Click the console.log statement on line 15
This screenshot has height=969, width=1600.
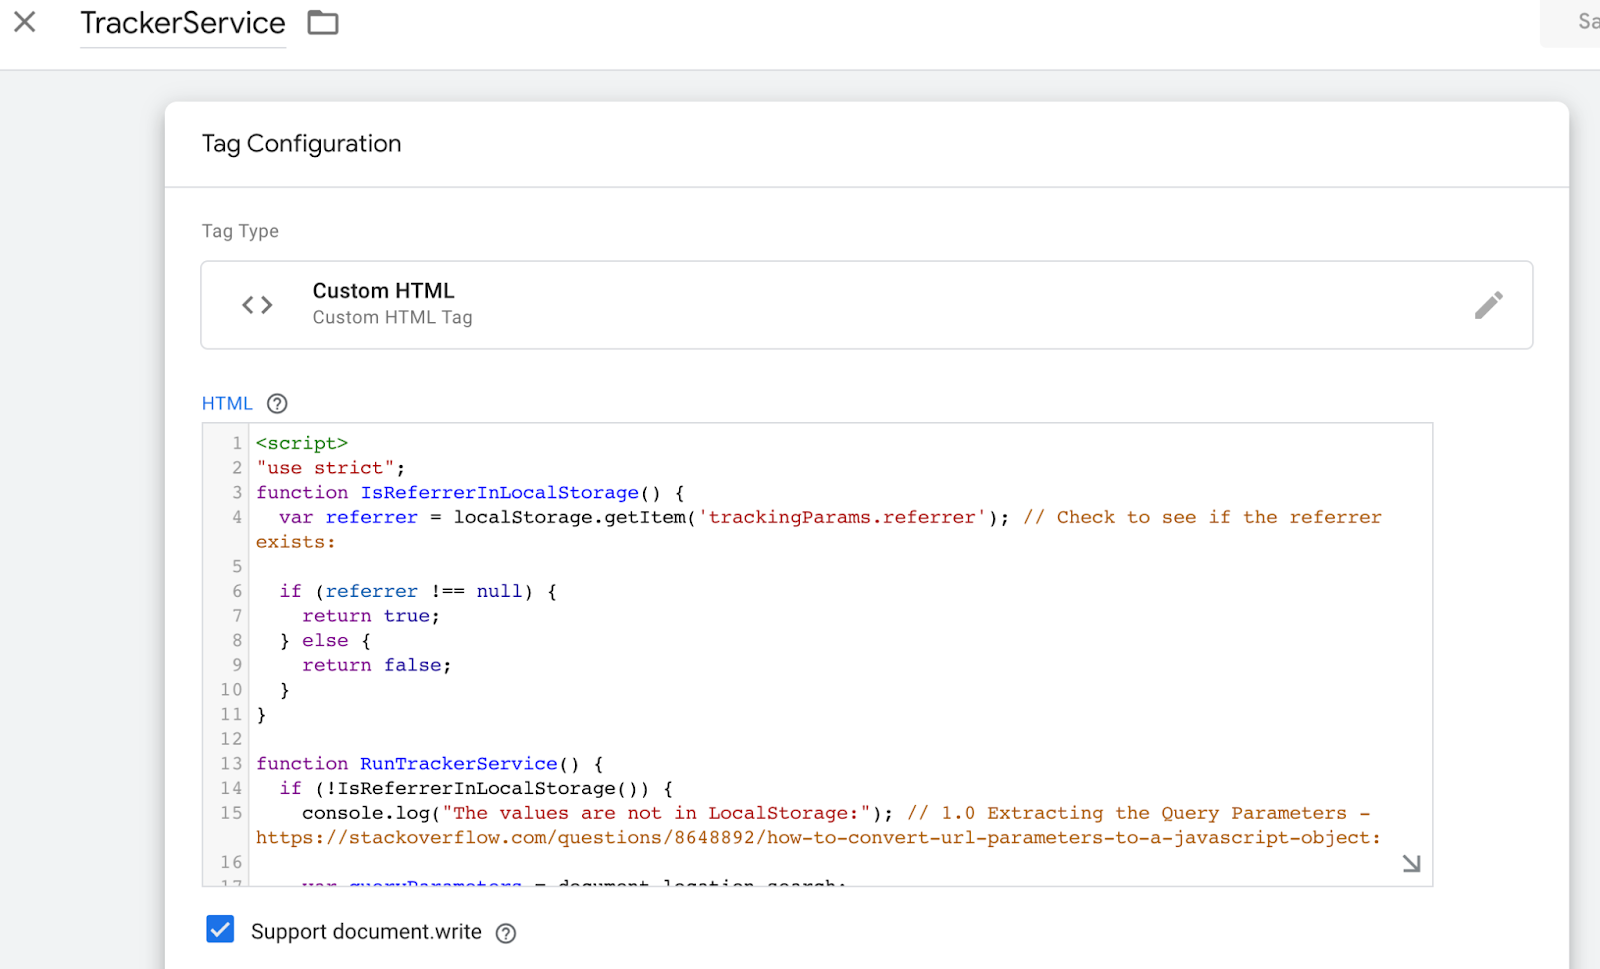pyautogui.click(x=597, y=813)
